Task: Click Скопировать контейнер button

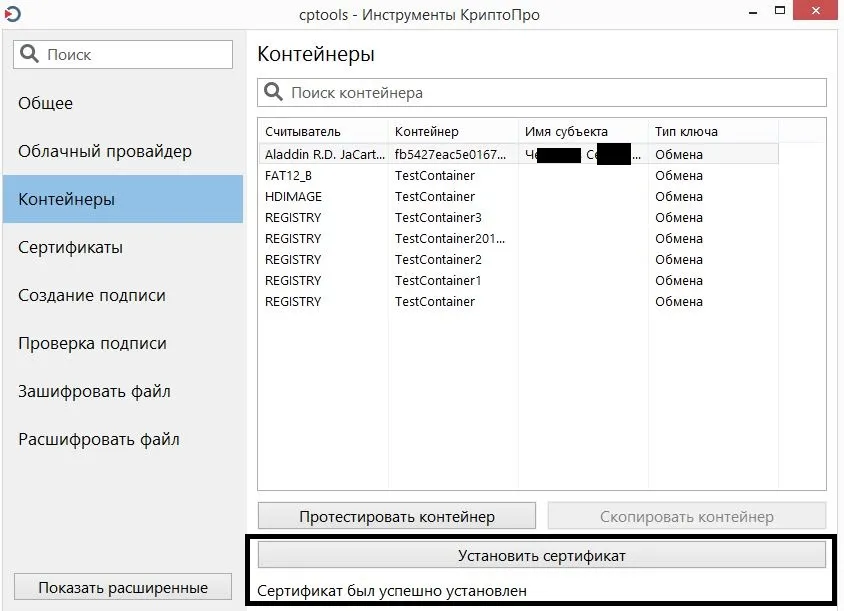Action: (687, 516)
